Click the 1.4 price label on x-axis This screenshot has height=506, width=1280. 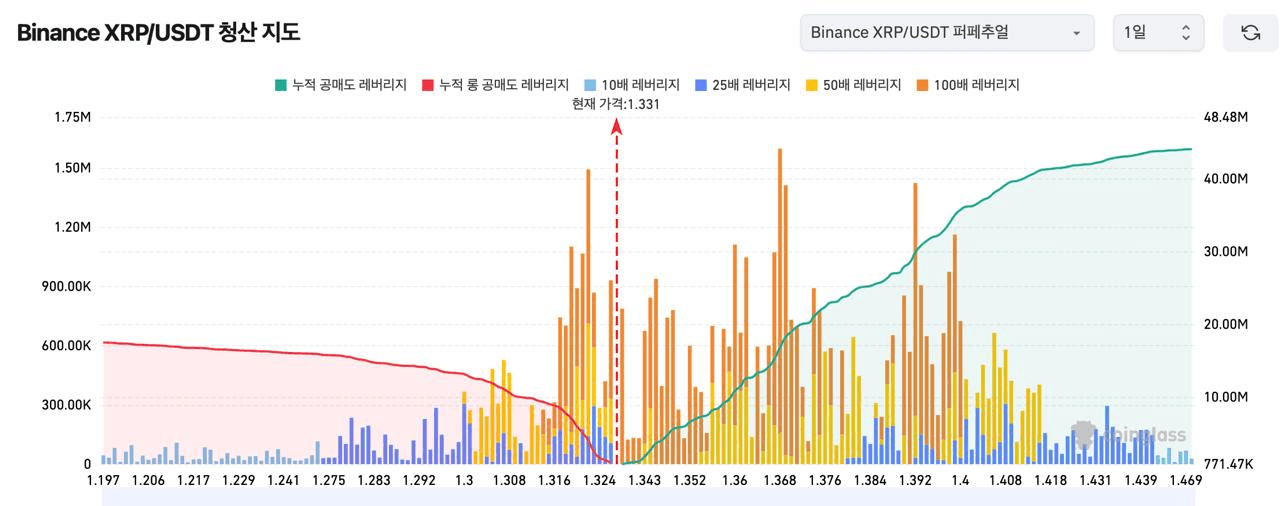(x=960, y=480)
